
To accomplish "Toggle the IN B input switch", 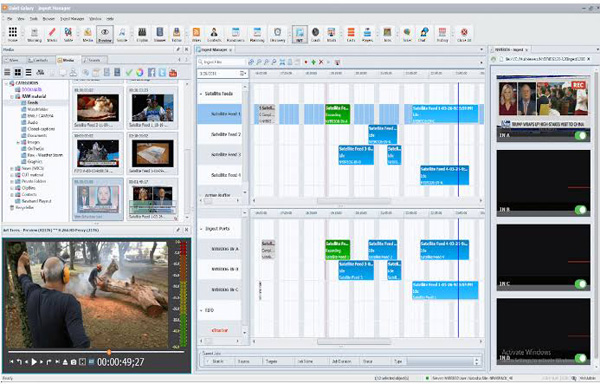I will coord(580,210).
